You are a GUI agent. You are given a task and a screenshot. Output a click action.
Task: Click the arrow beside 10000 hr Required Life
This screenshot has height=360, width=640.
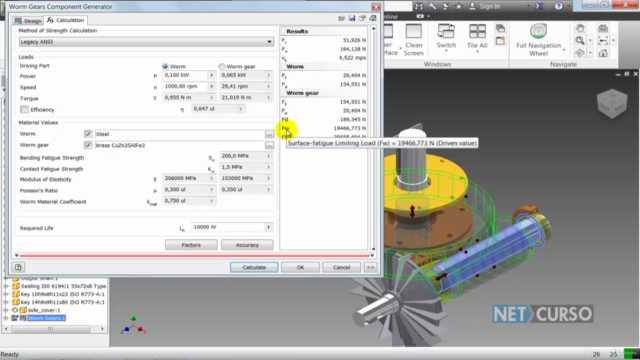tap(269, 227)
